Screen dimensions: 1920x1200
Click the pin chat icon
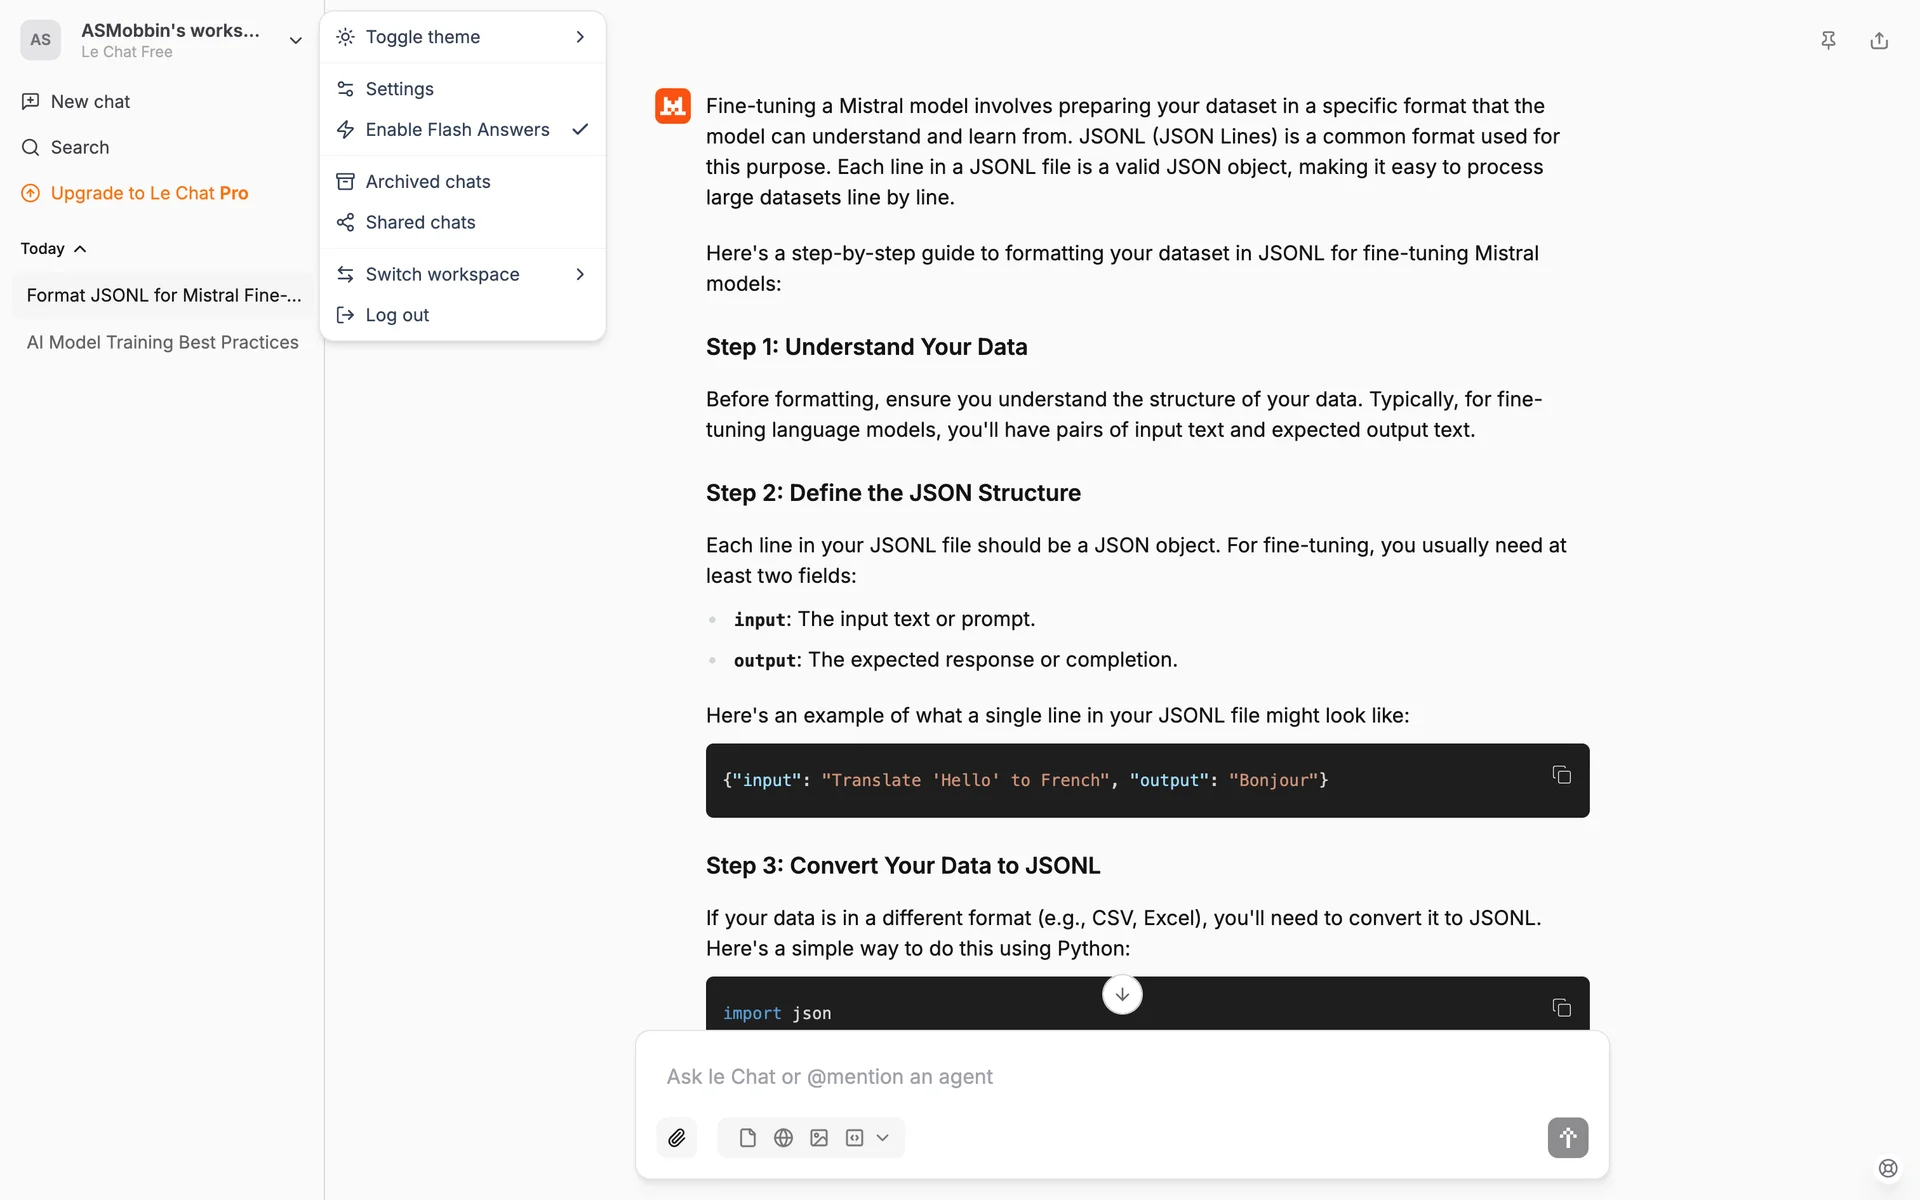[1828, 40]
